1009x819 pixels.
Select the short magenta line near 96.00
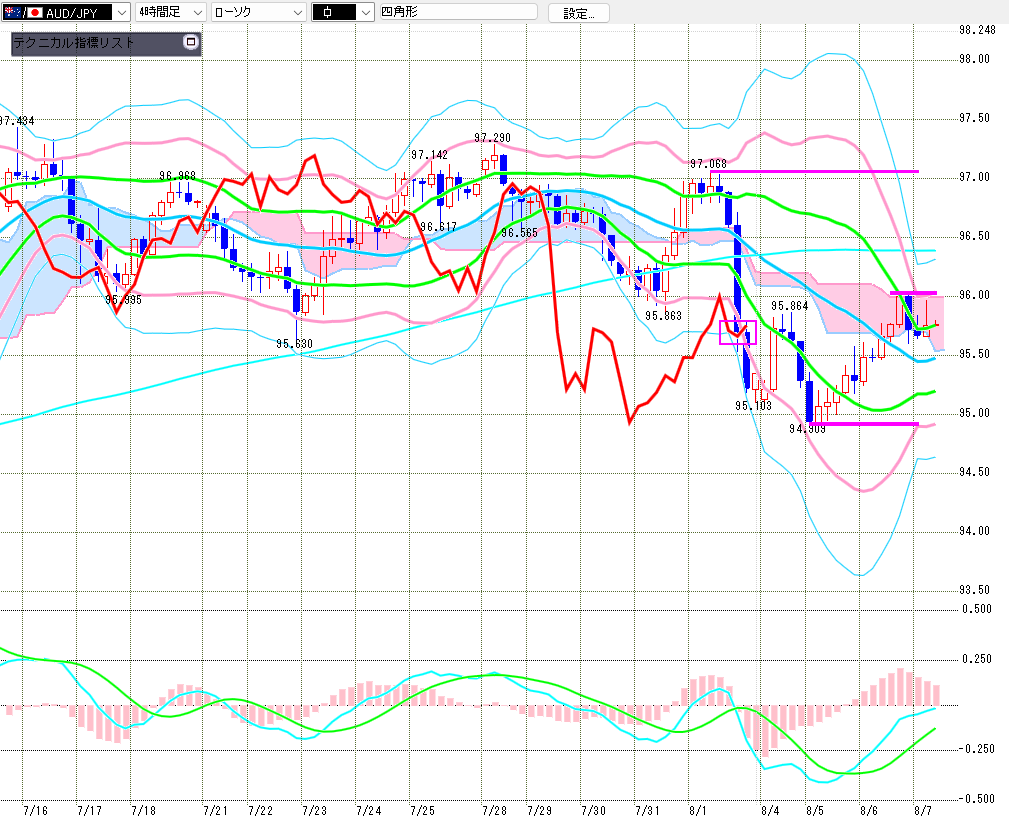coord(913,293)
